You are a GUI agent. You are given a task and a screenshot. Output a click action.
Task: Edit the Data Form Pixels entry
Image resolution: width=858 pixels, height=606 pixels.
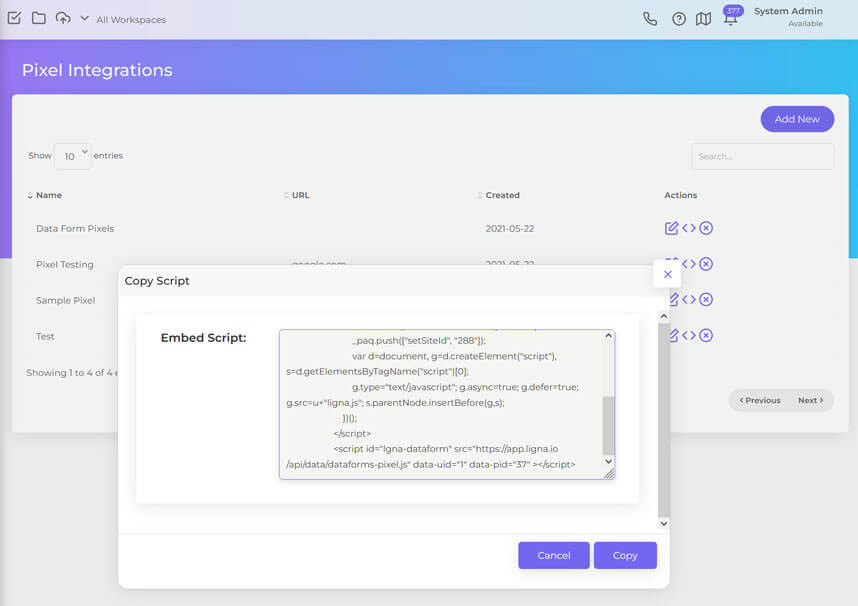(671, 228)
